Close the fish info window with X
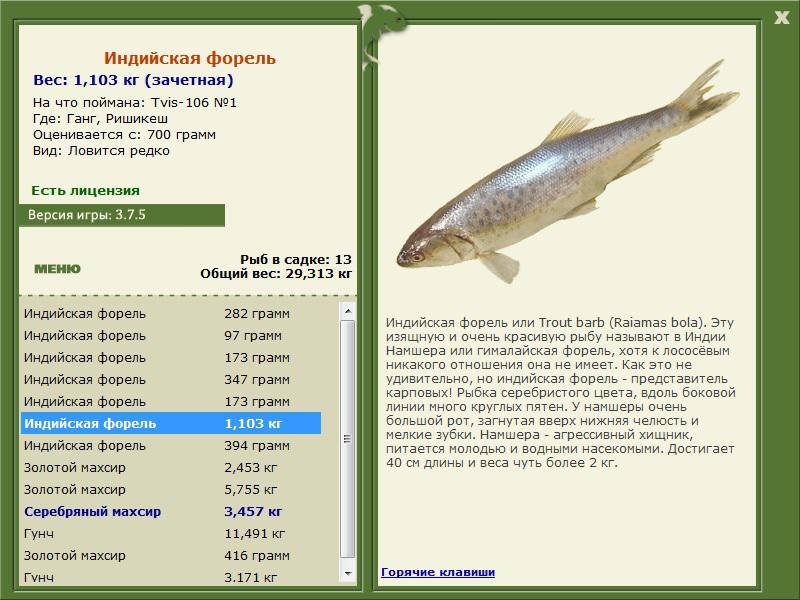 pyautogui.click(x=781, y=18)
